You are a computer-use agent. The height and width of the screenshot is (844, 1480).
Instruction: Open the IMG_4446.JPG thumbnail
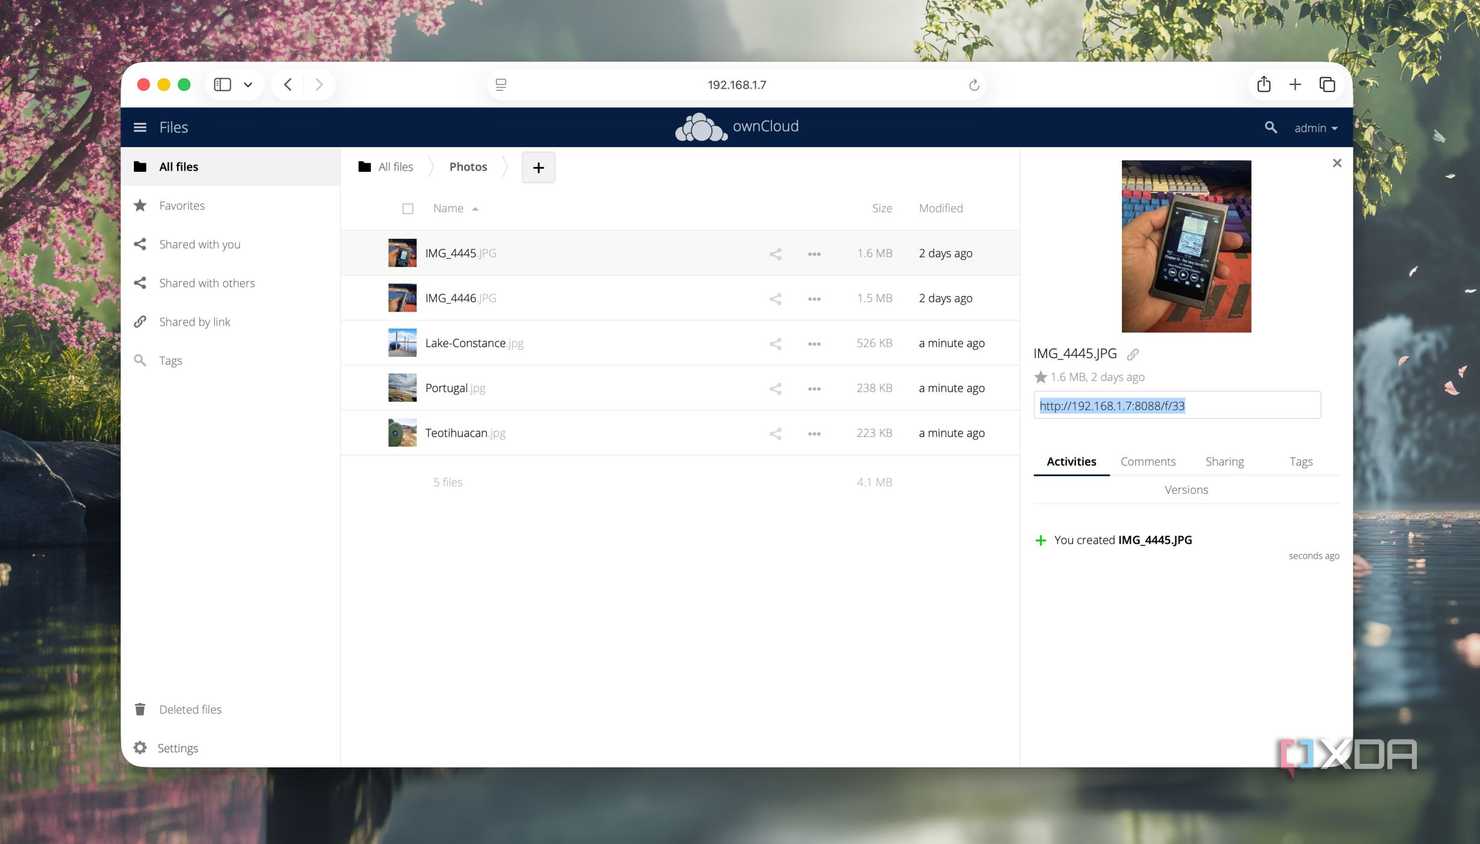pos(402,298)
